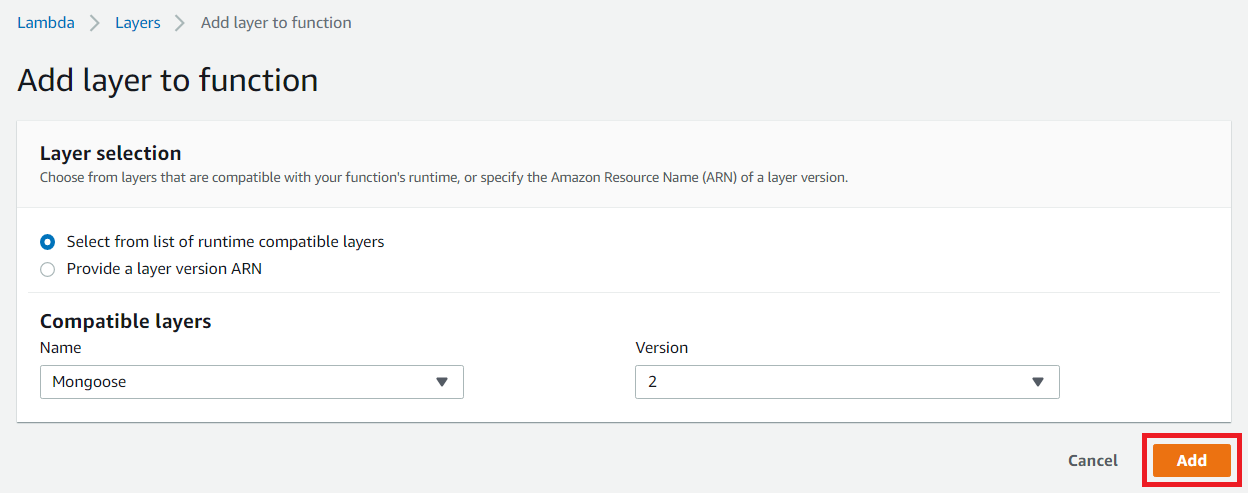Click the 'Add layer to function' breadcrumb
The height and width of the screenshot is (493, 1248).
tap(276, 22)
